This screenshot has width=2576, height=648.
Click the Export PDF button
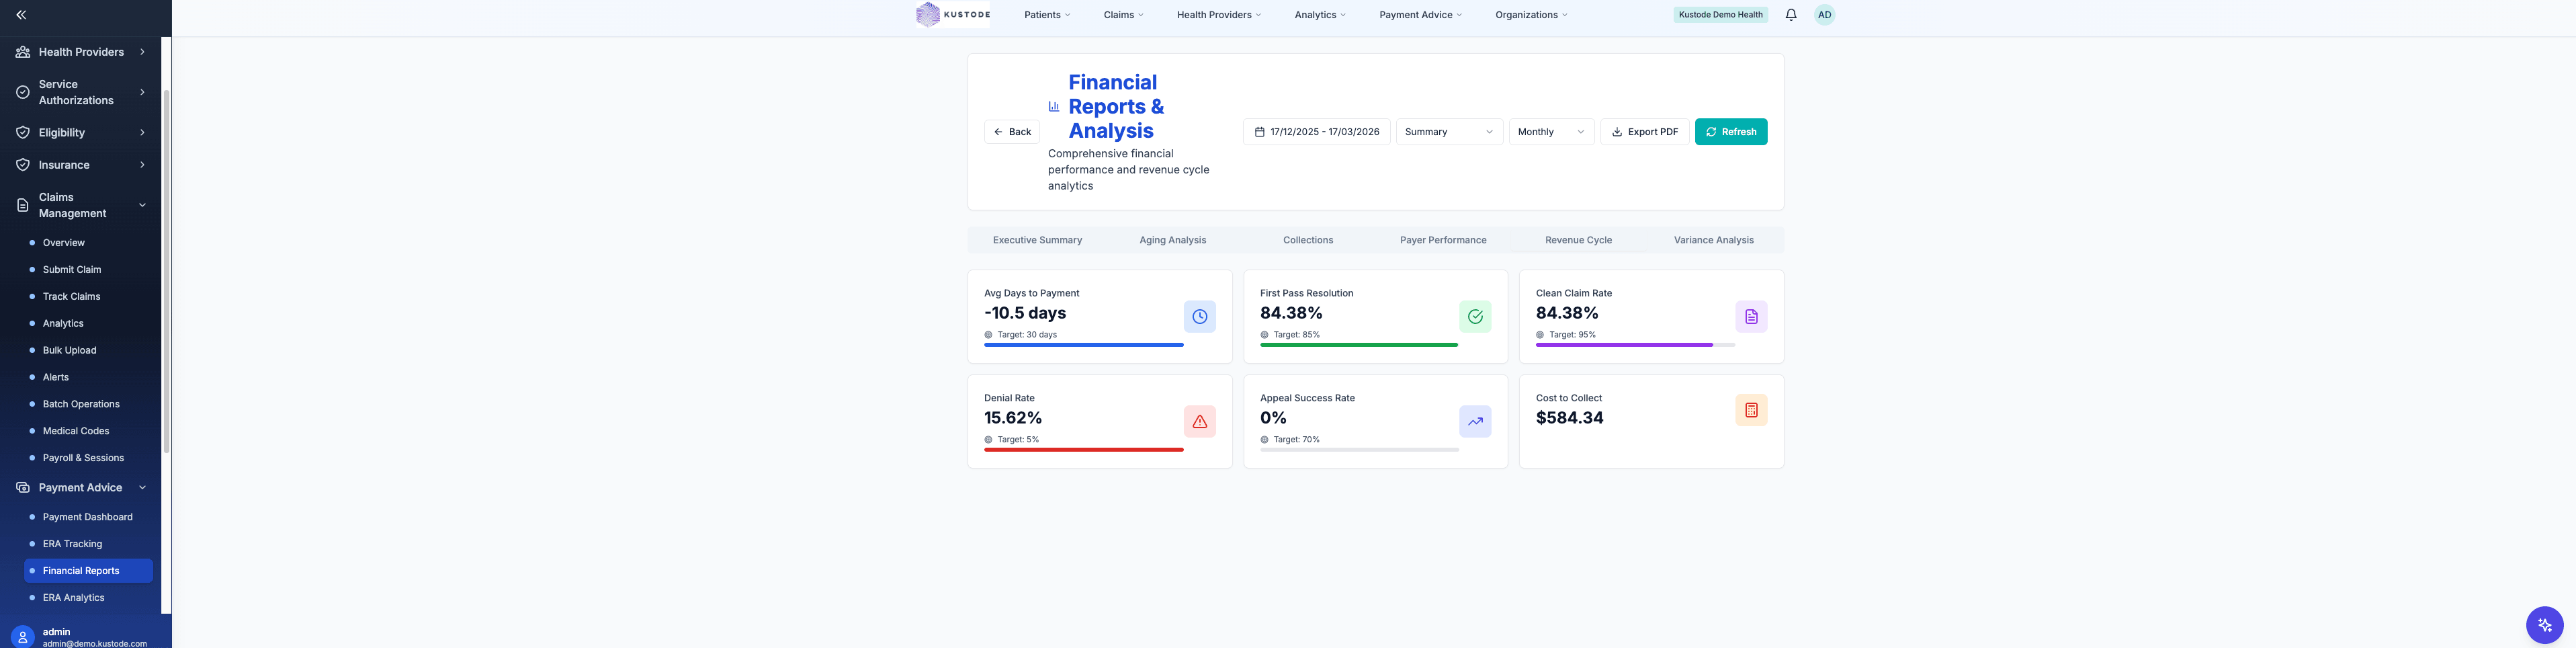point(1644,131)
